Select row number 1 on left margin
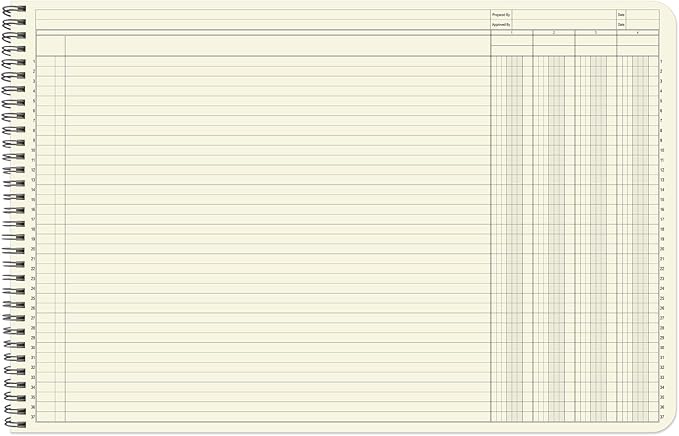Image resolution: width=679 pixels, height=436 pixels. click(33, 62)
